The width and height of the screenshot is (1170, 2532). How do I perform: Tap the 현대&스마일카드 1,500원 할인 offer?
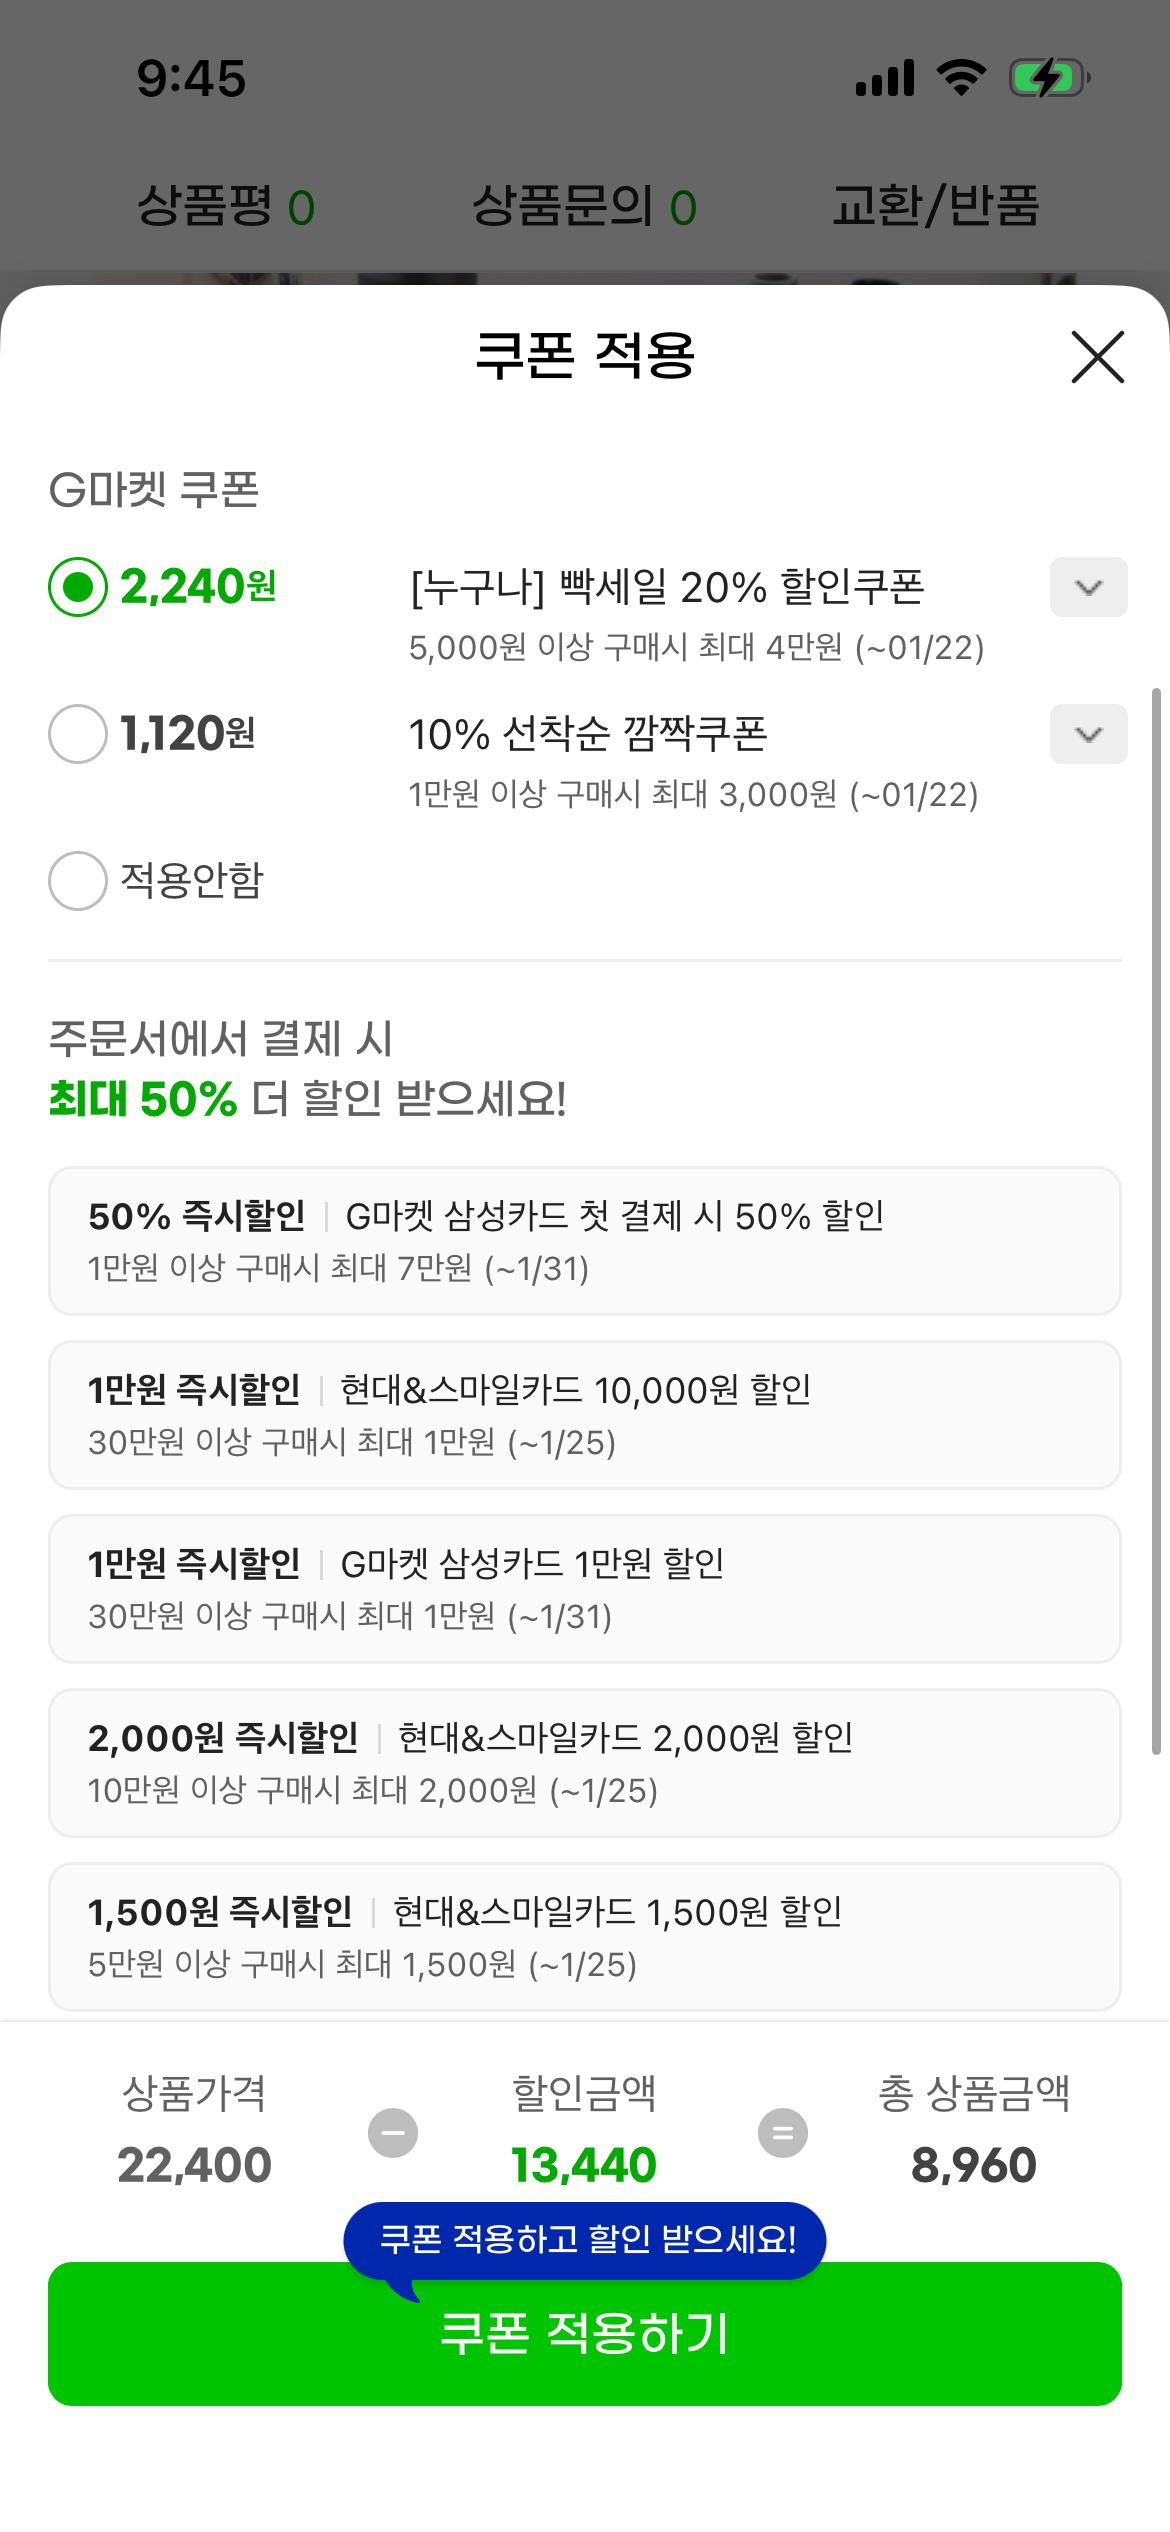[585, 1937]
